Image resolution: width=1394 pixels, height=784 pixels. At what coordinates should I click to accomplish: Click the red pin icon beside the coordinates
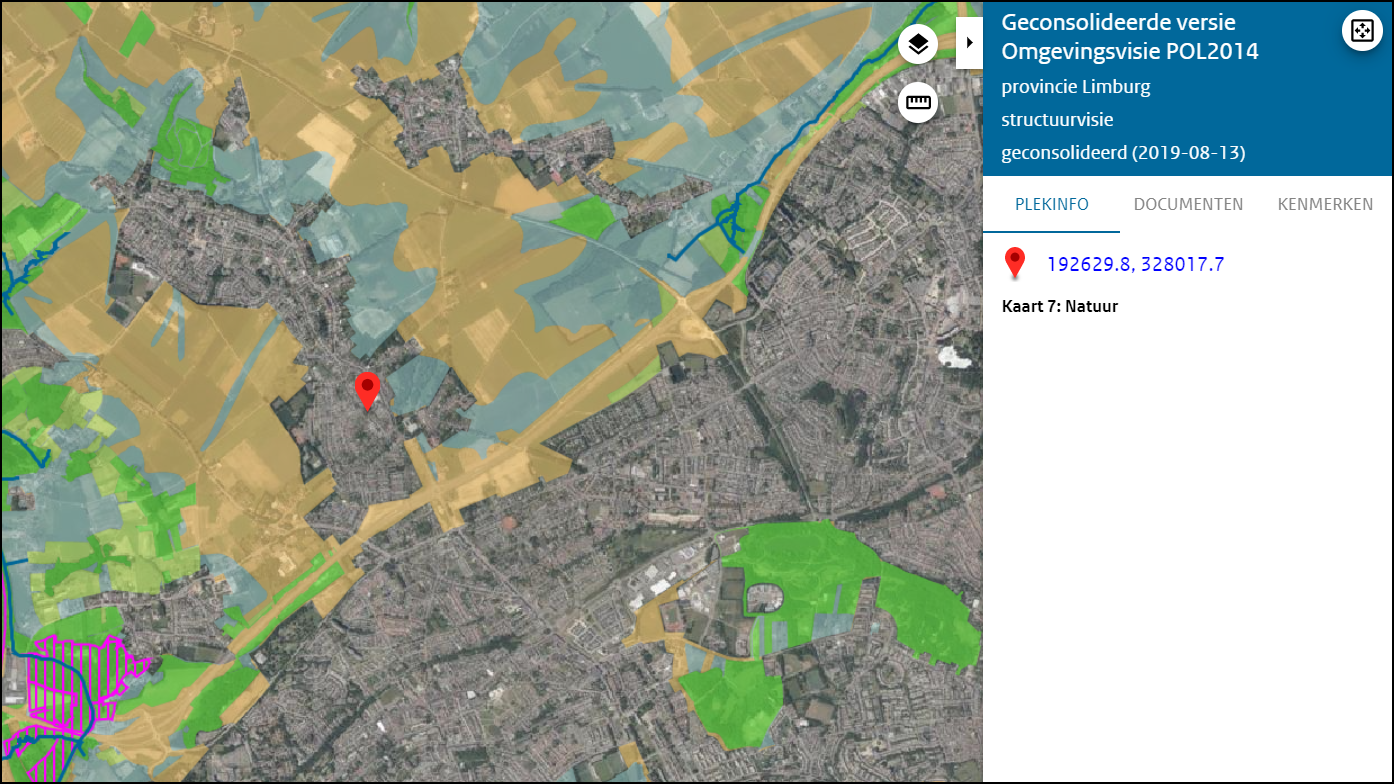[x=1015, y=263]
